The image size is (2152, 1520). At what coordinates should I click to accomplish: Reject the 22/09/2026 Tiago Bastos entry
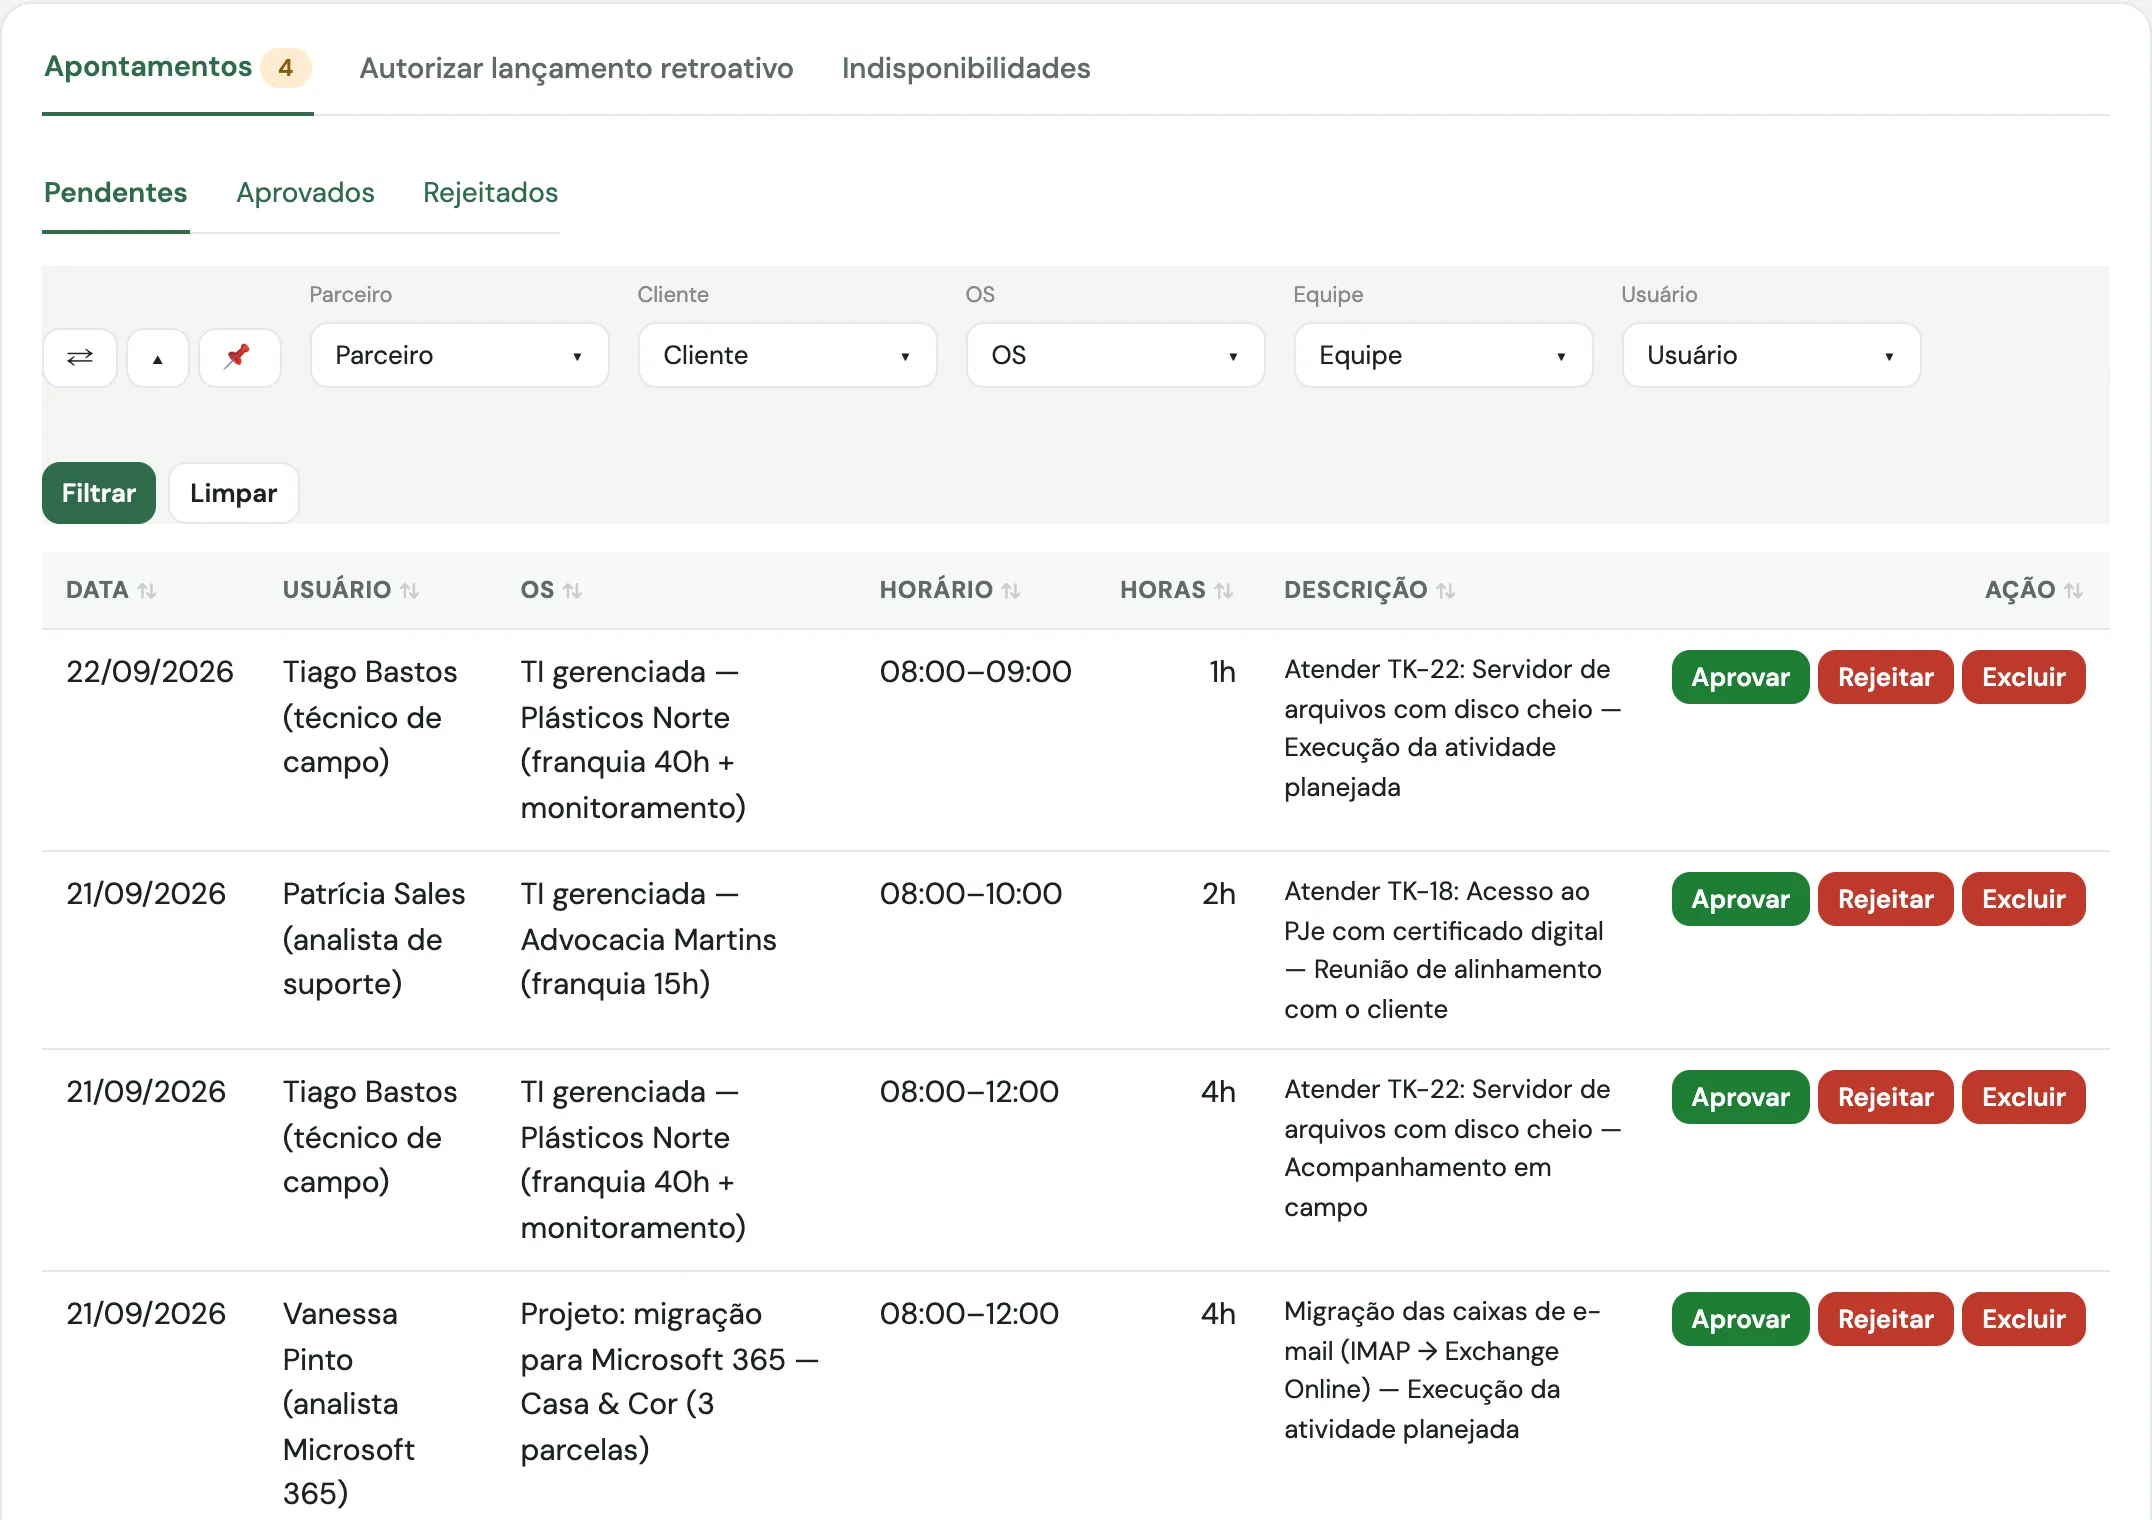[x=1885, y=677]
